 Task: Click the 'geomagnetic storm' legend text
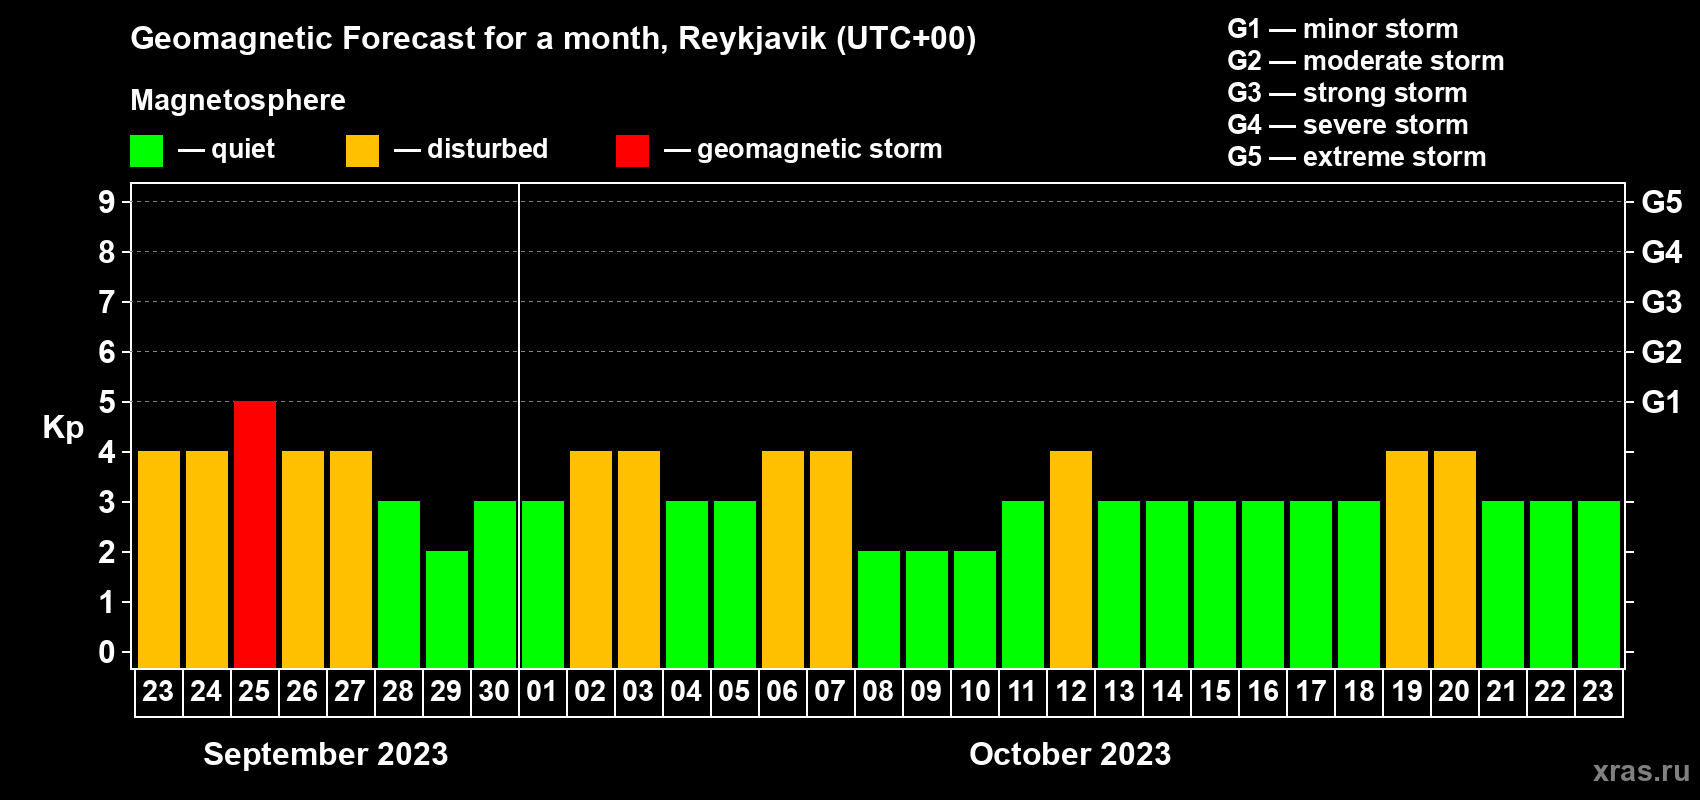pos(820,149)
